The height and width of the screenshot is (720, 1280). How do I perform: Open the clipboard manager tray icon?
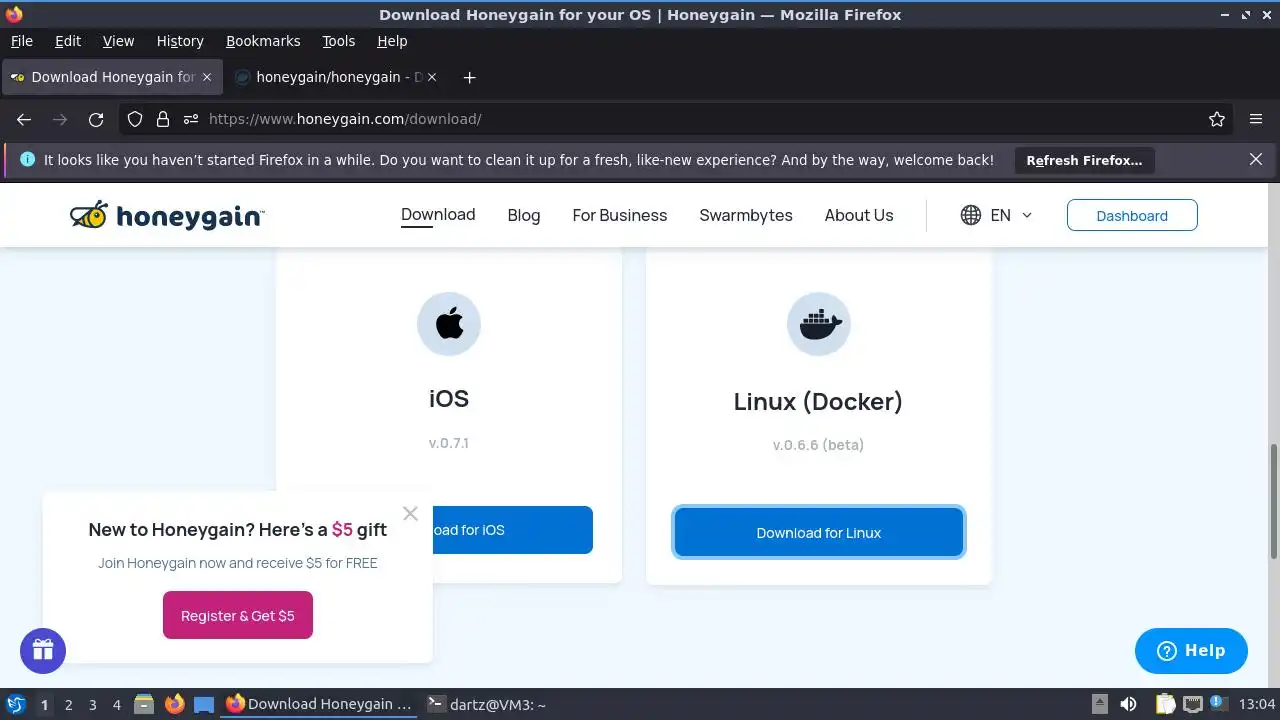(1165, 704)
